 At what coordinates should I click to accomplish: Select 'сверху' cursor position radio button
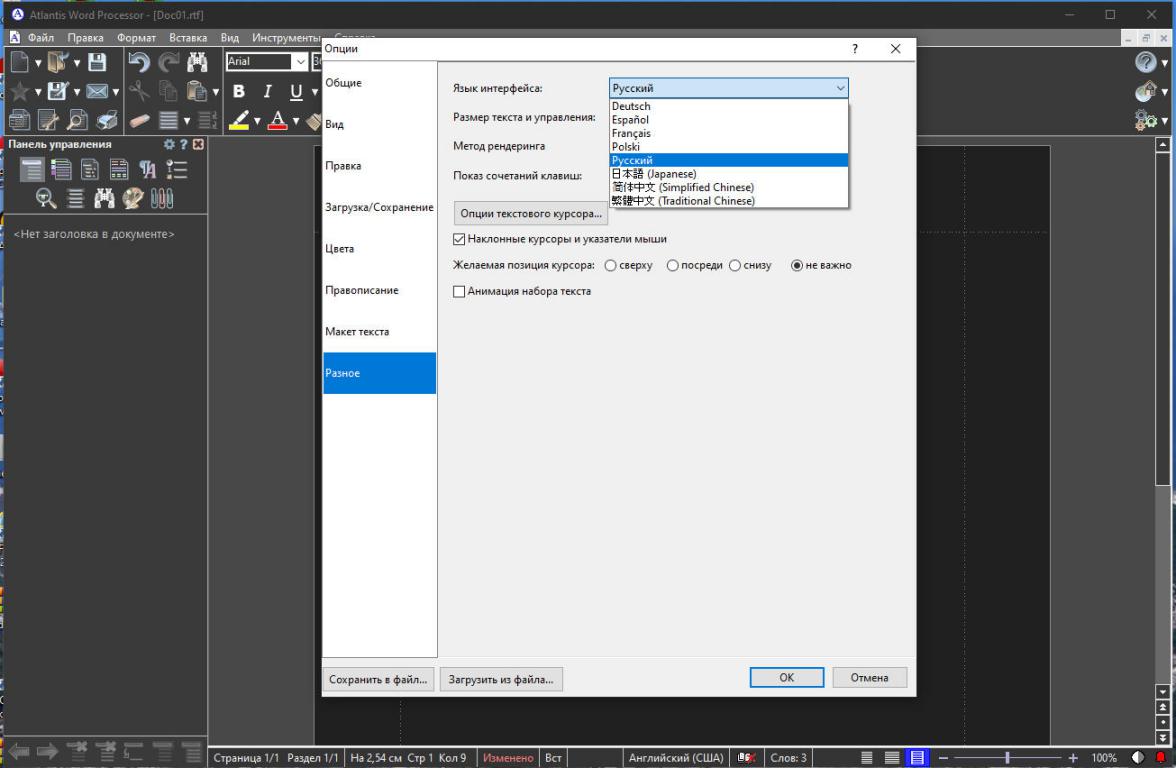pos(610,265)
